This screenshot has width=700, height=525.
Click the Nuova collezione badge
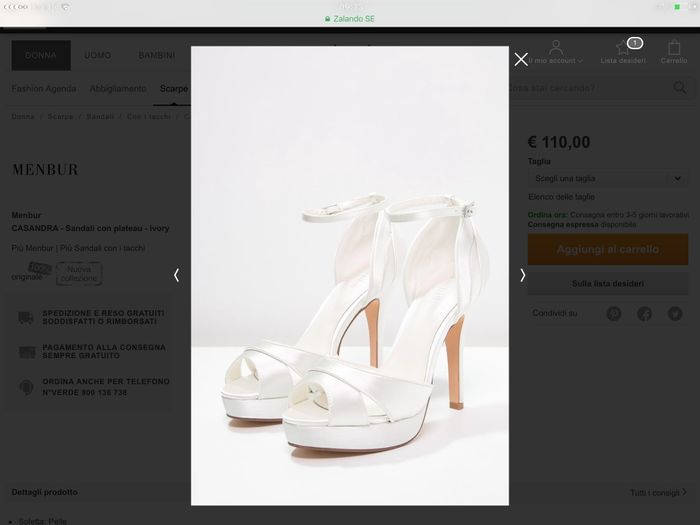click(x=79, y=274)
